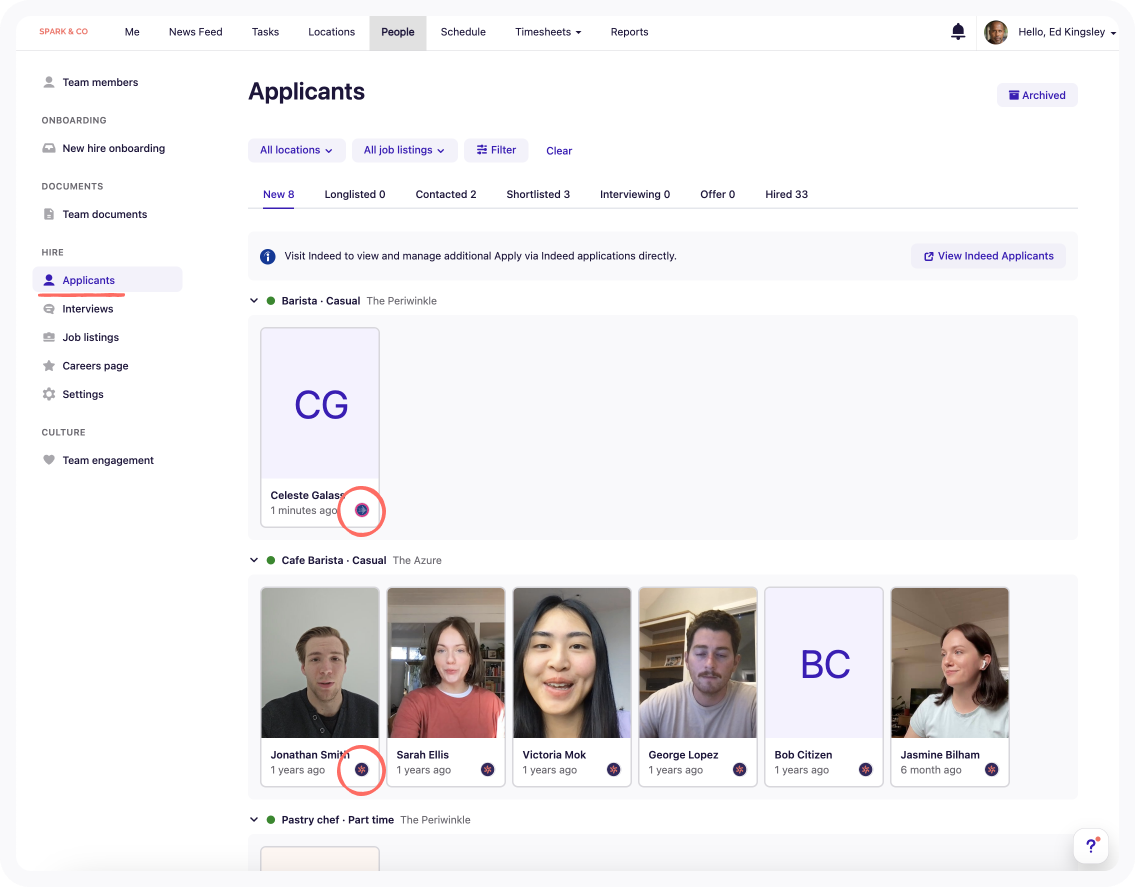Screen dimensions: 1135x887
Task: Open News Feed in top navigation
Action: (x=195, y=32)
